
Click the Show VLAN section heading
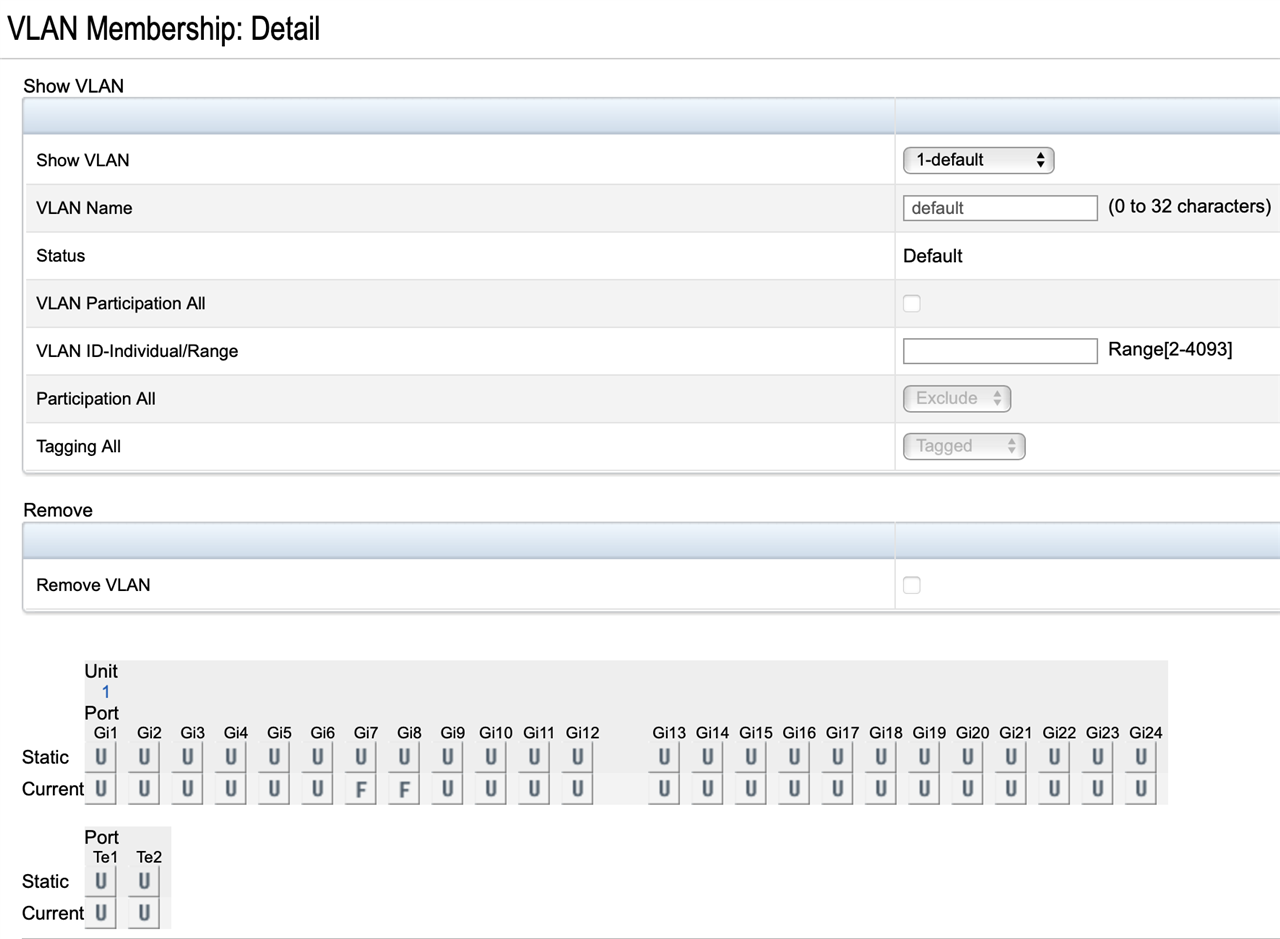pyautogui.click(x=74, y=86)
